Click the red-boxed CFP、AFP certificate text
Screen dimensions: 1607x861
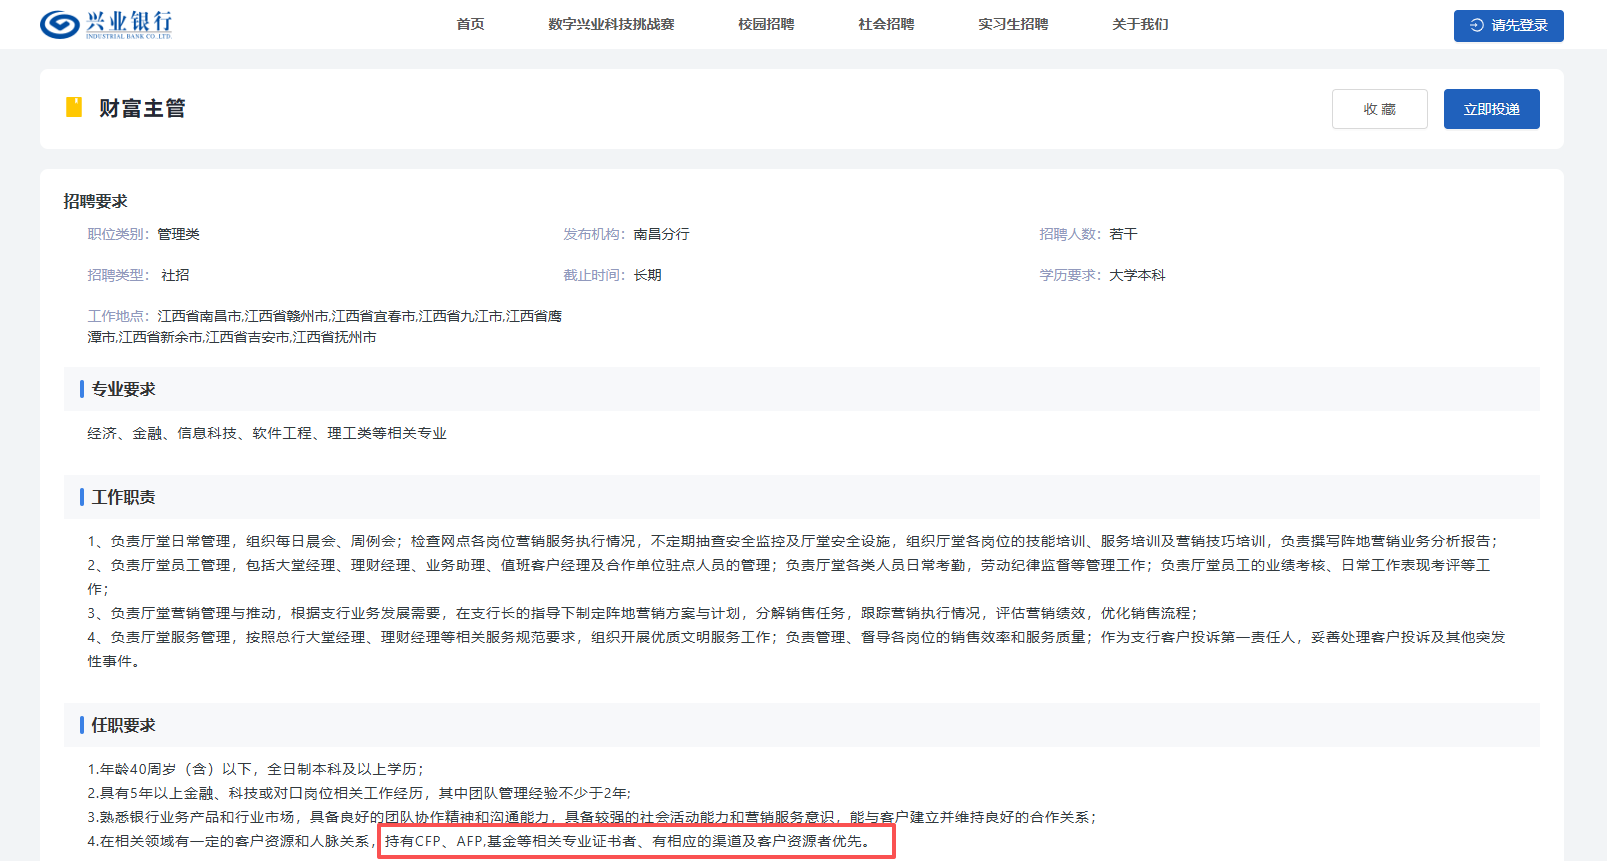pos(636,841)
